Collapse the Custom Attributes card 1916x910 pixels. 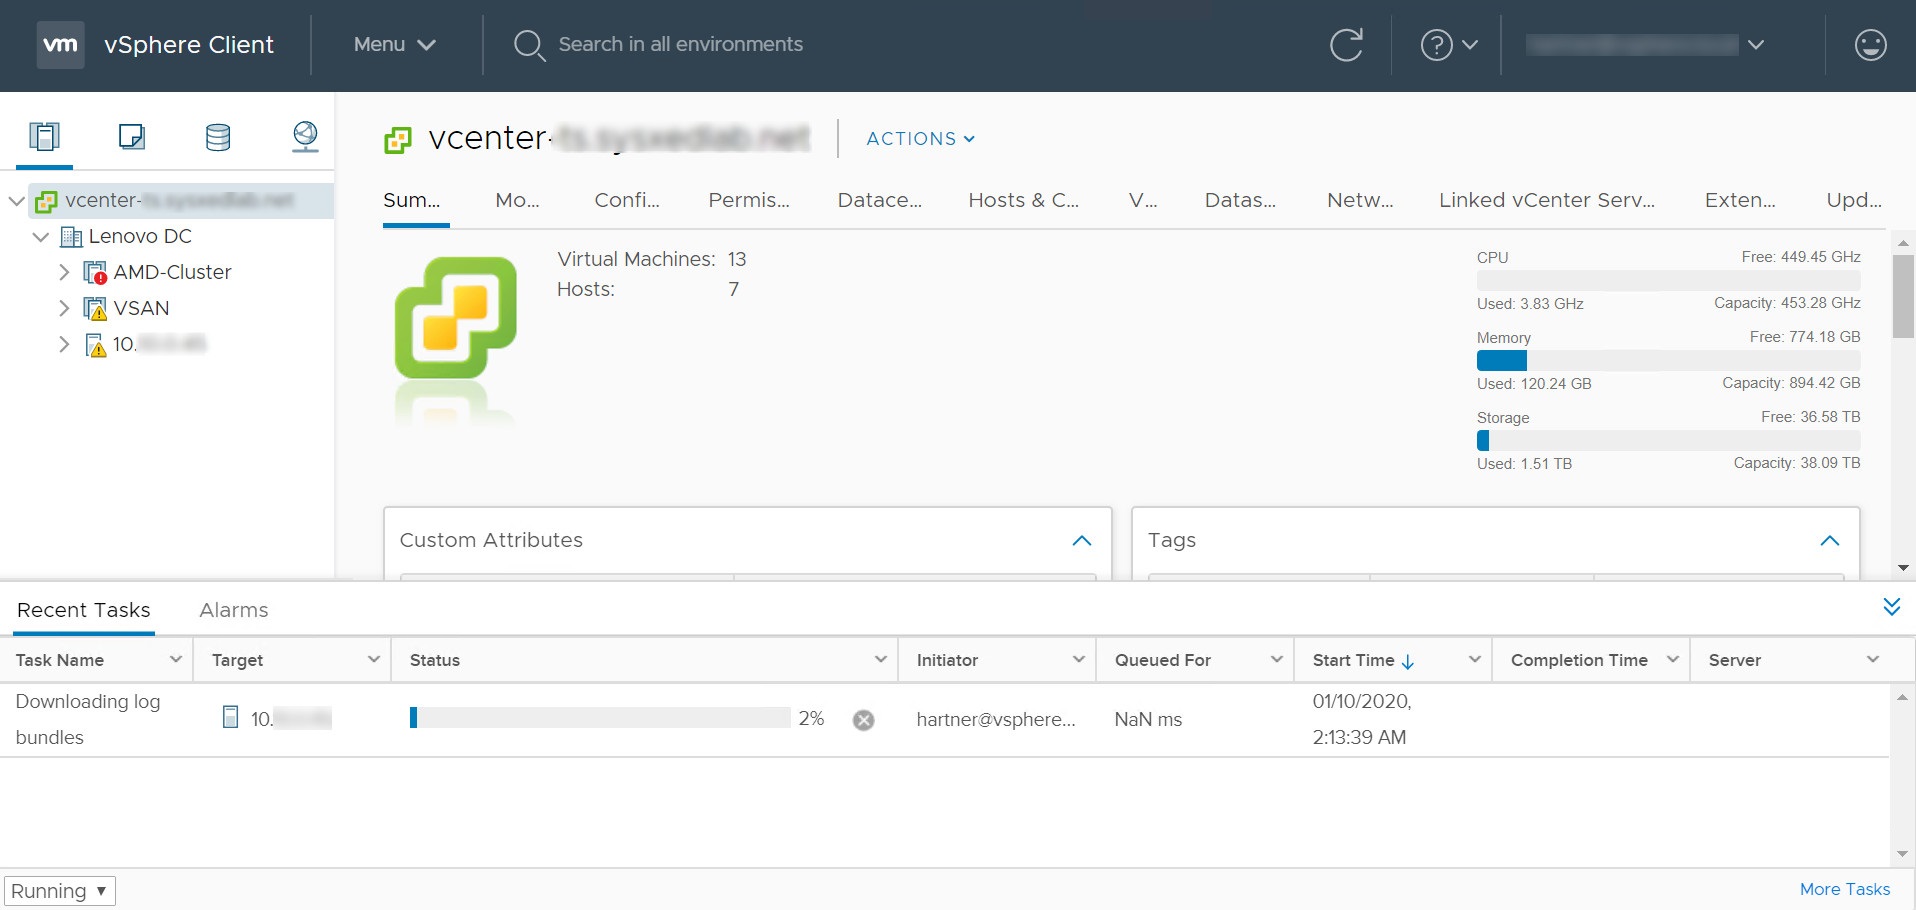[1081, 540]
